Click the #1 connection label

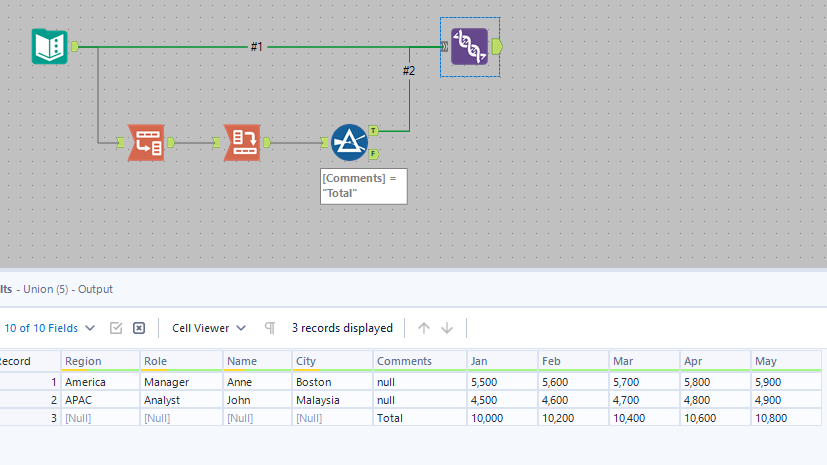pos(256,47)
